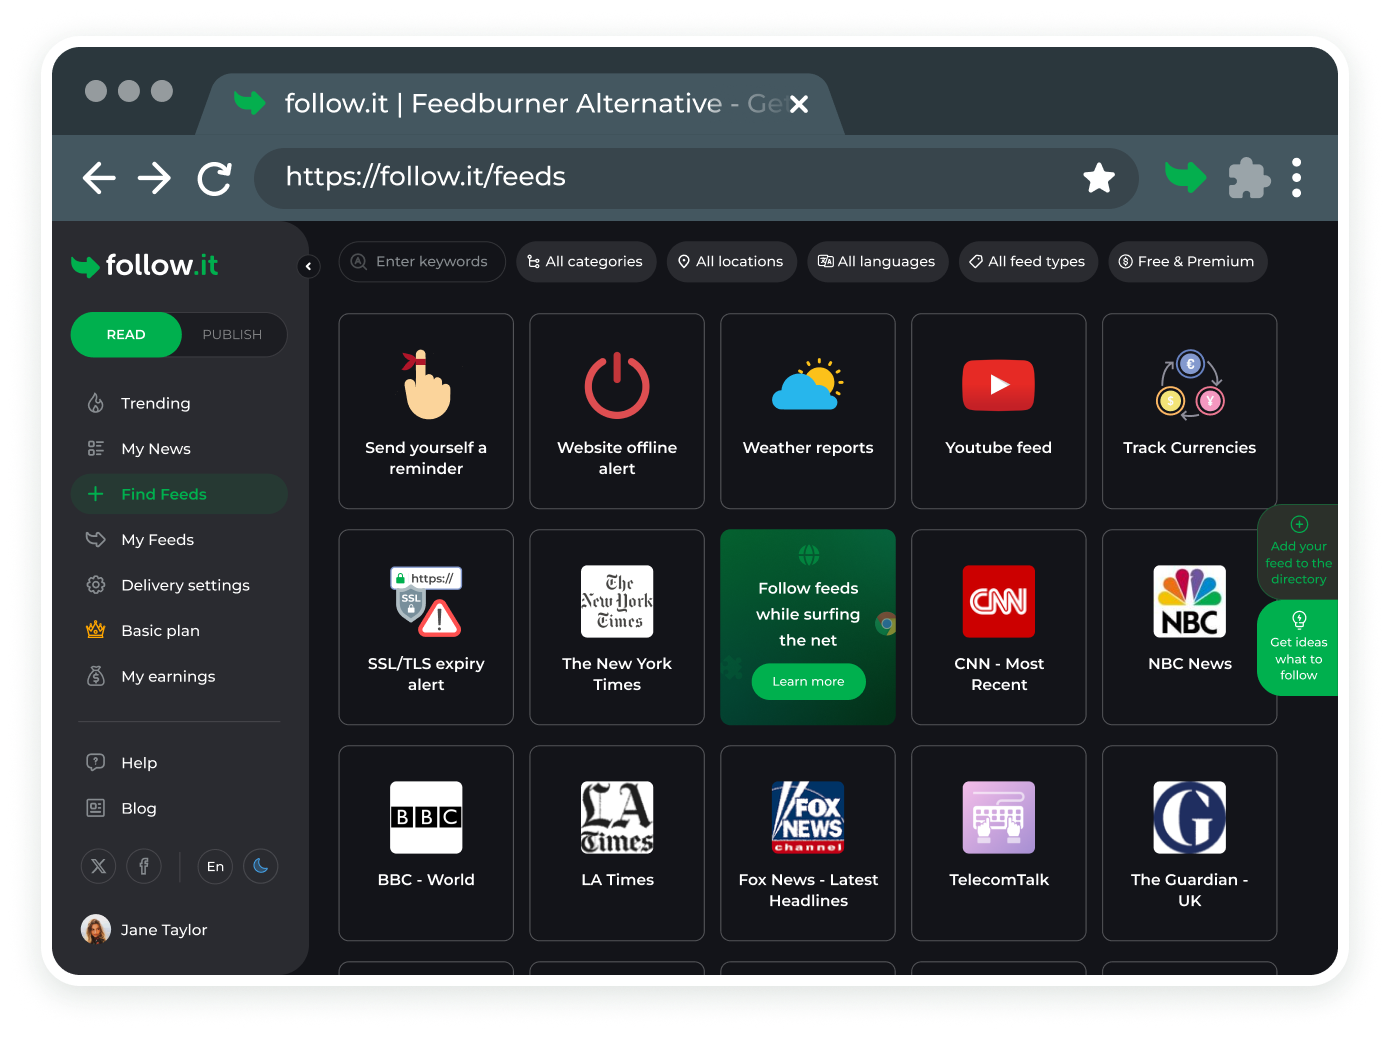
Task: Switch to READ mode
Action: (x=126, y=334)
